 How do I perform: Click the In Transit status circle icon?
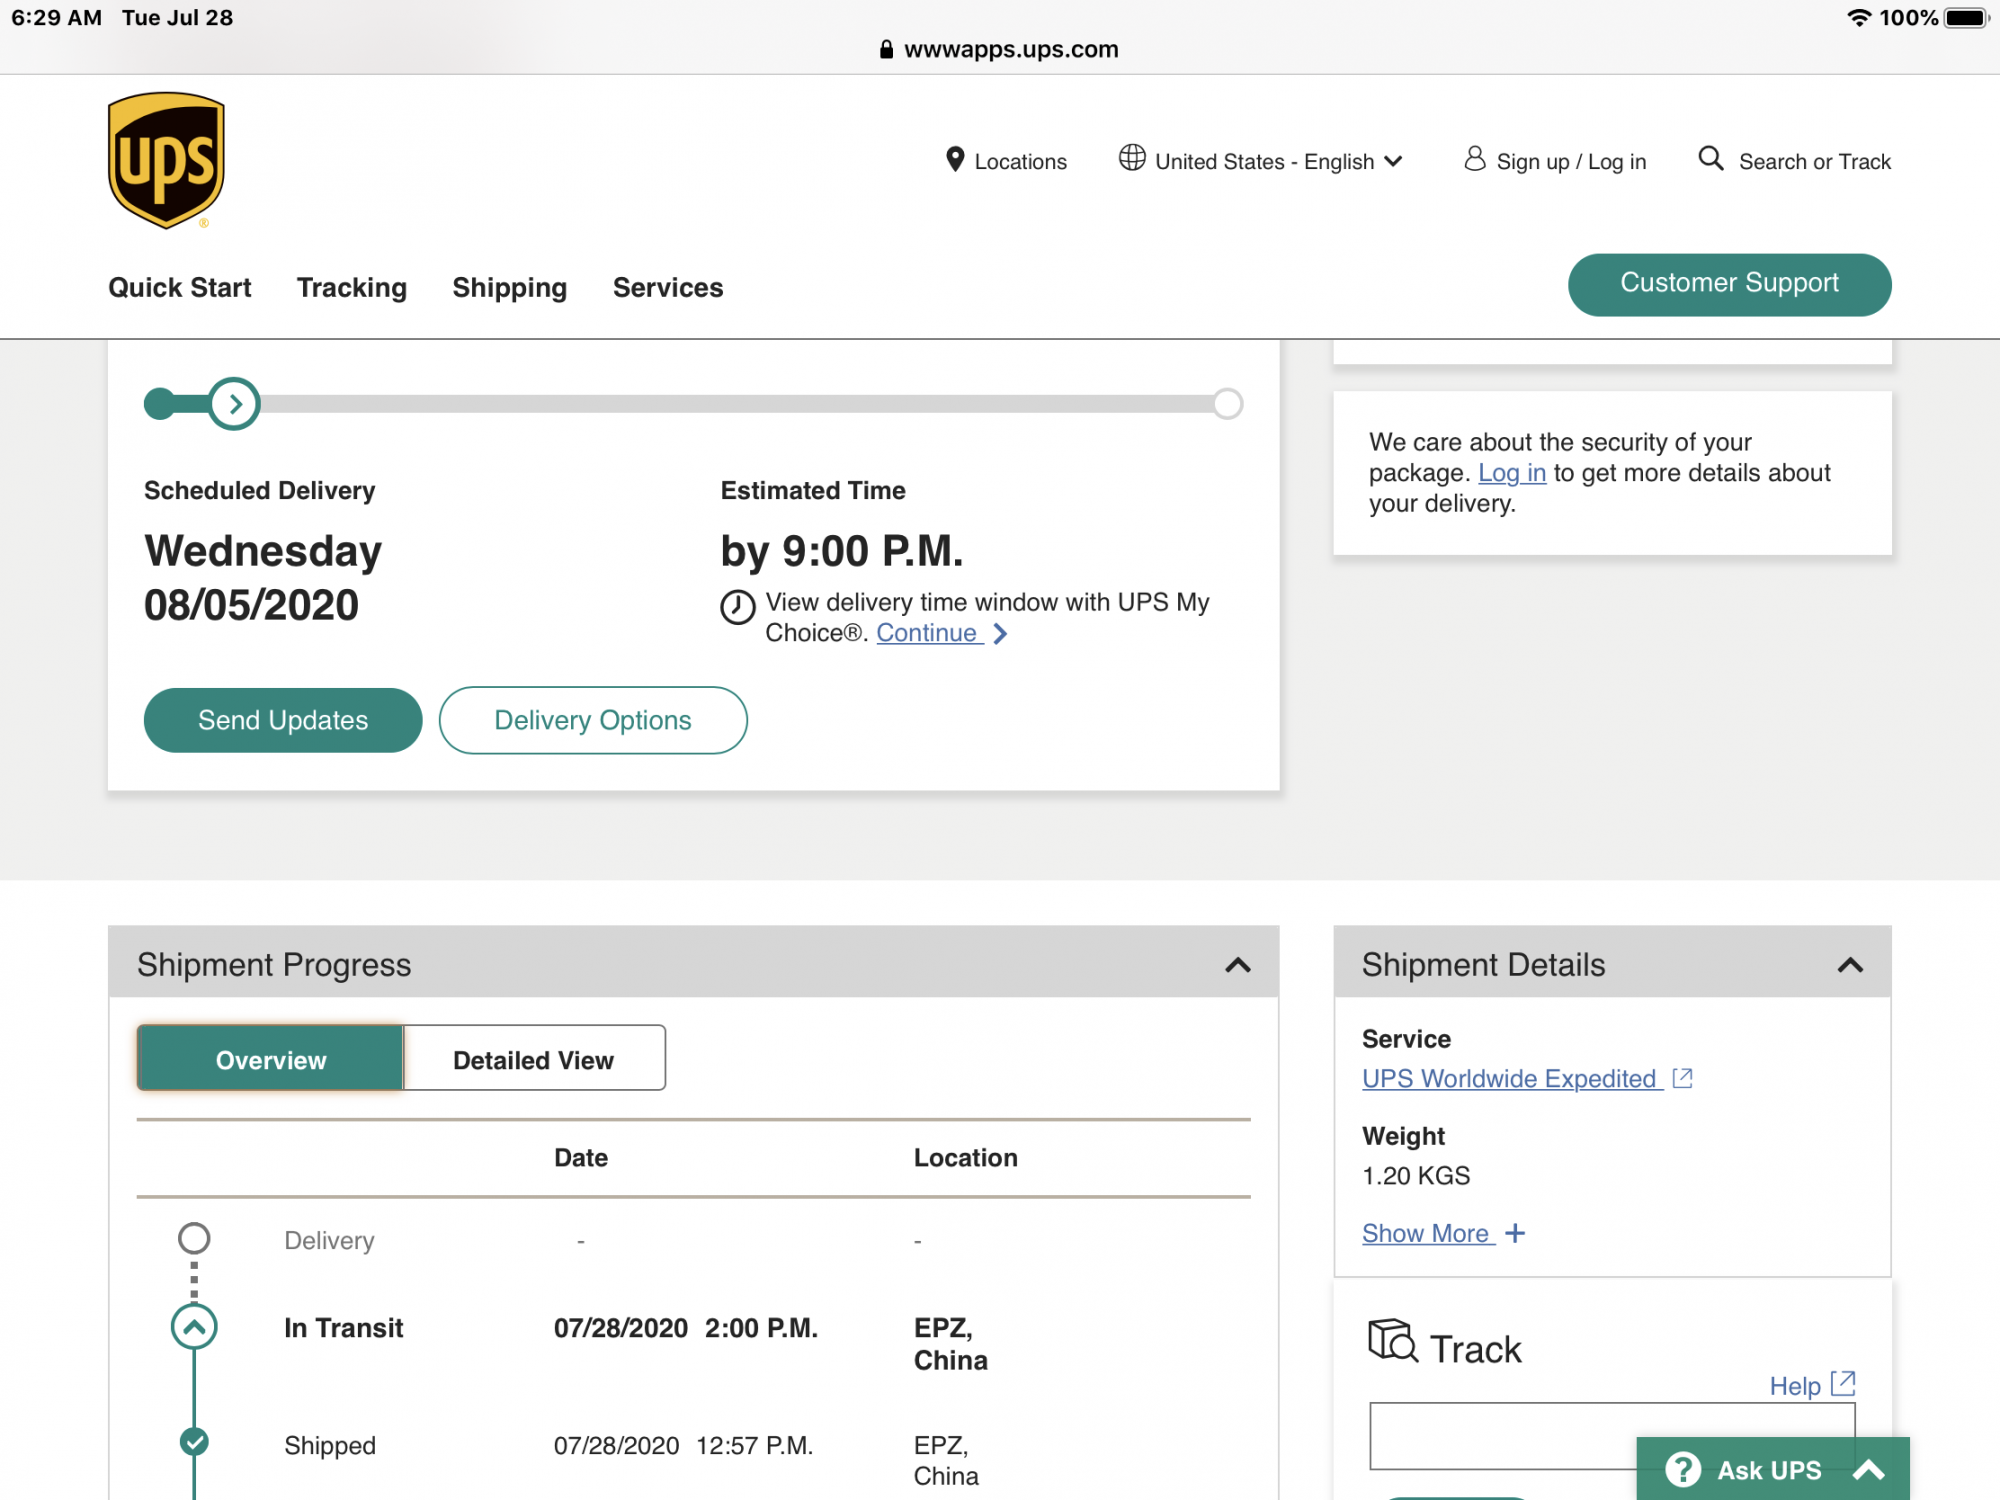[194, 1327]
